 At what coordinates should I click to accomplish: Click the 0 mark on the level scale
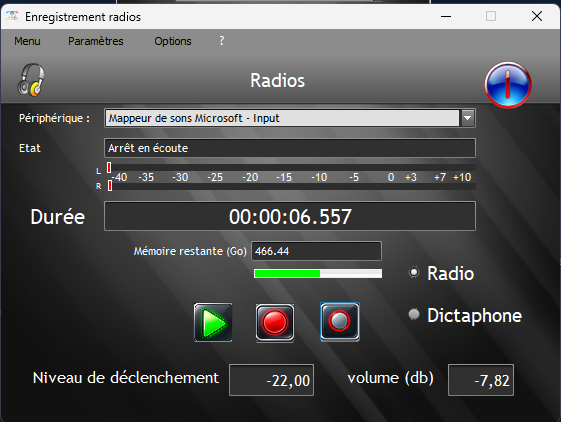(391, 177)
